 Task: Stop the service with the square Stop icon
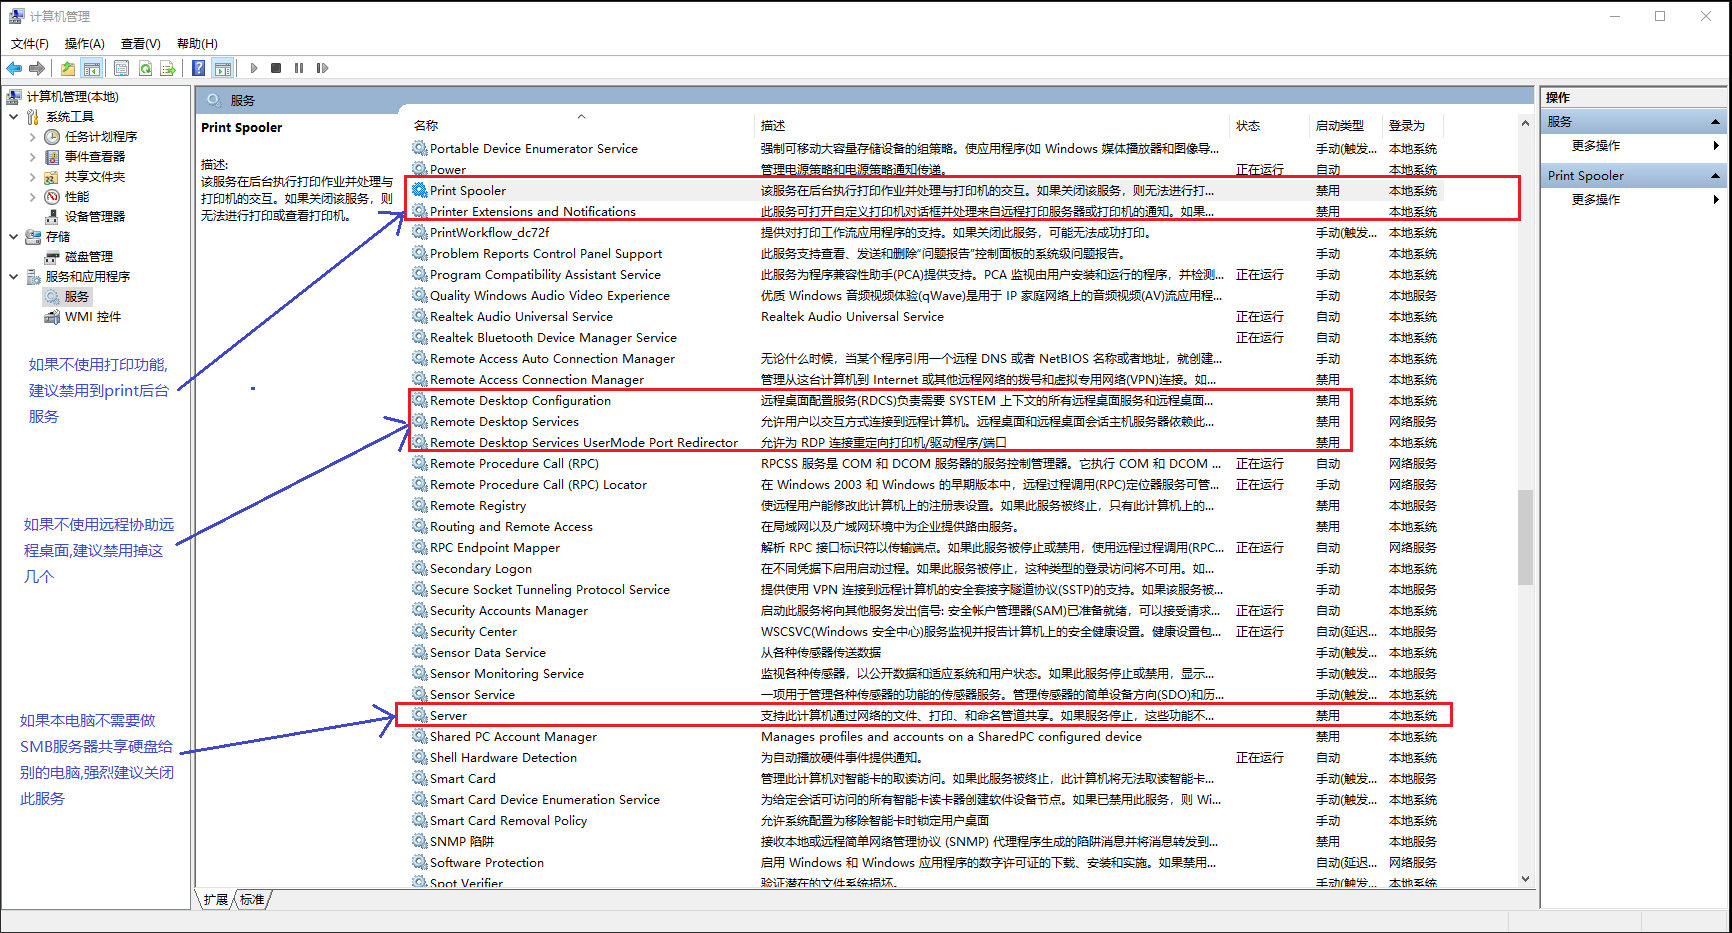coord(276,68)
